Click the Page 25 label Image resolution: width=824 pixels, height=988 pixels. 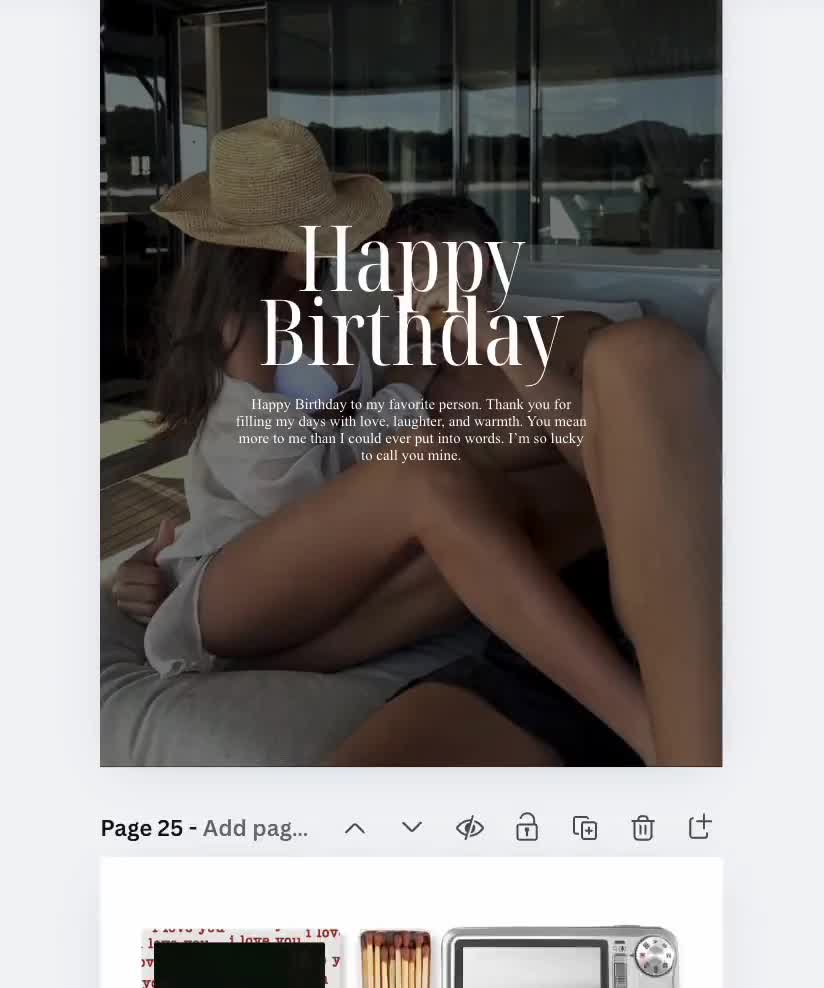(141, 827)
